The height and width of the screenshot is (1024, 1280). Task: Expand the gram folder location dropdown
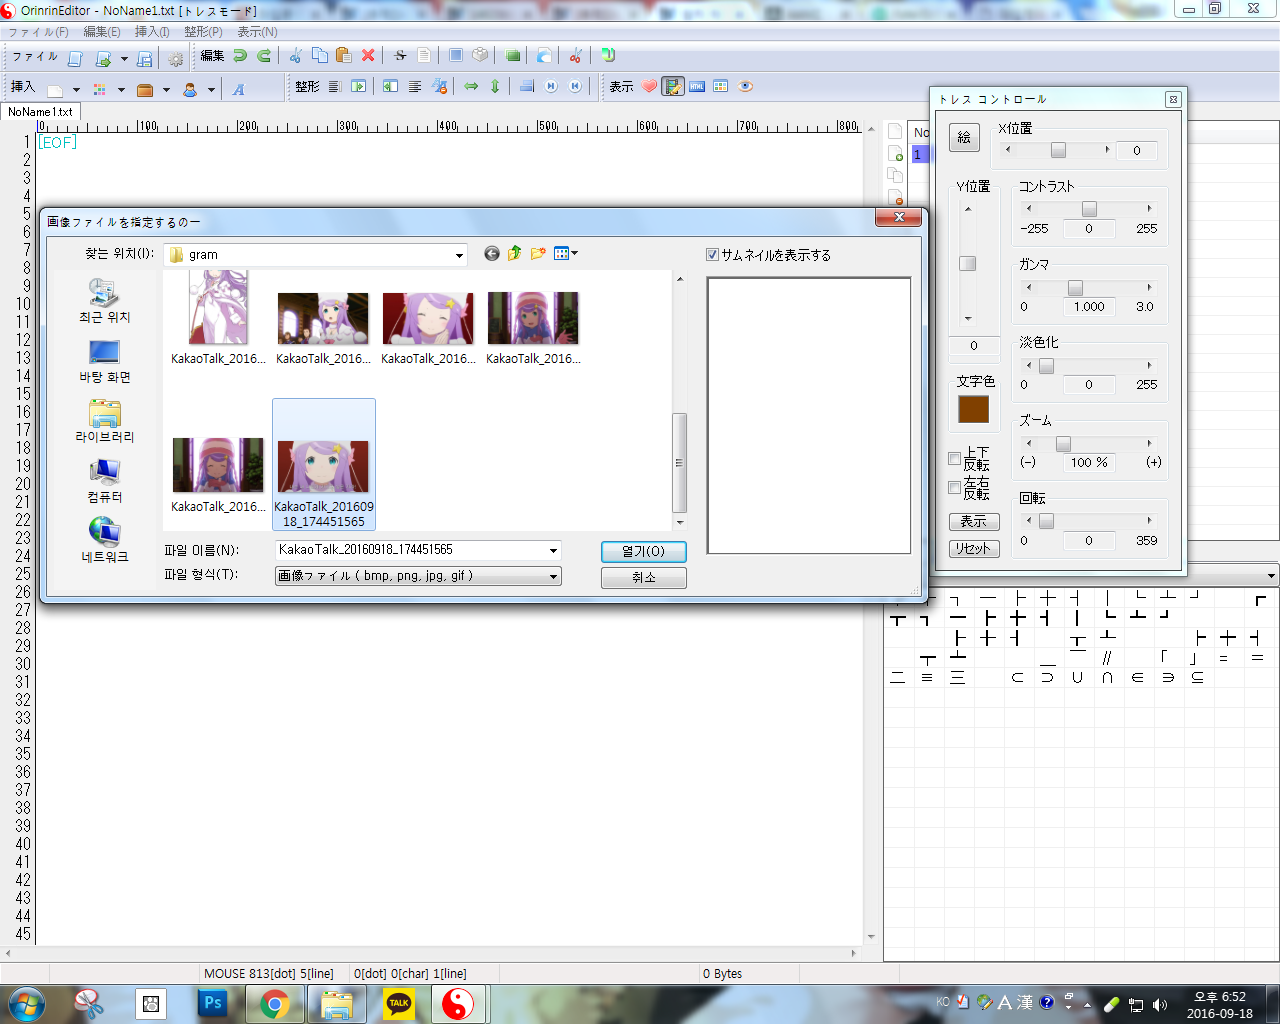tap(459, 255)
